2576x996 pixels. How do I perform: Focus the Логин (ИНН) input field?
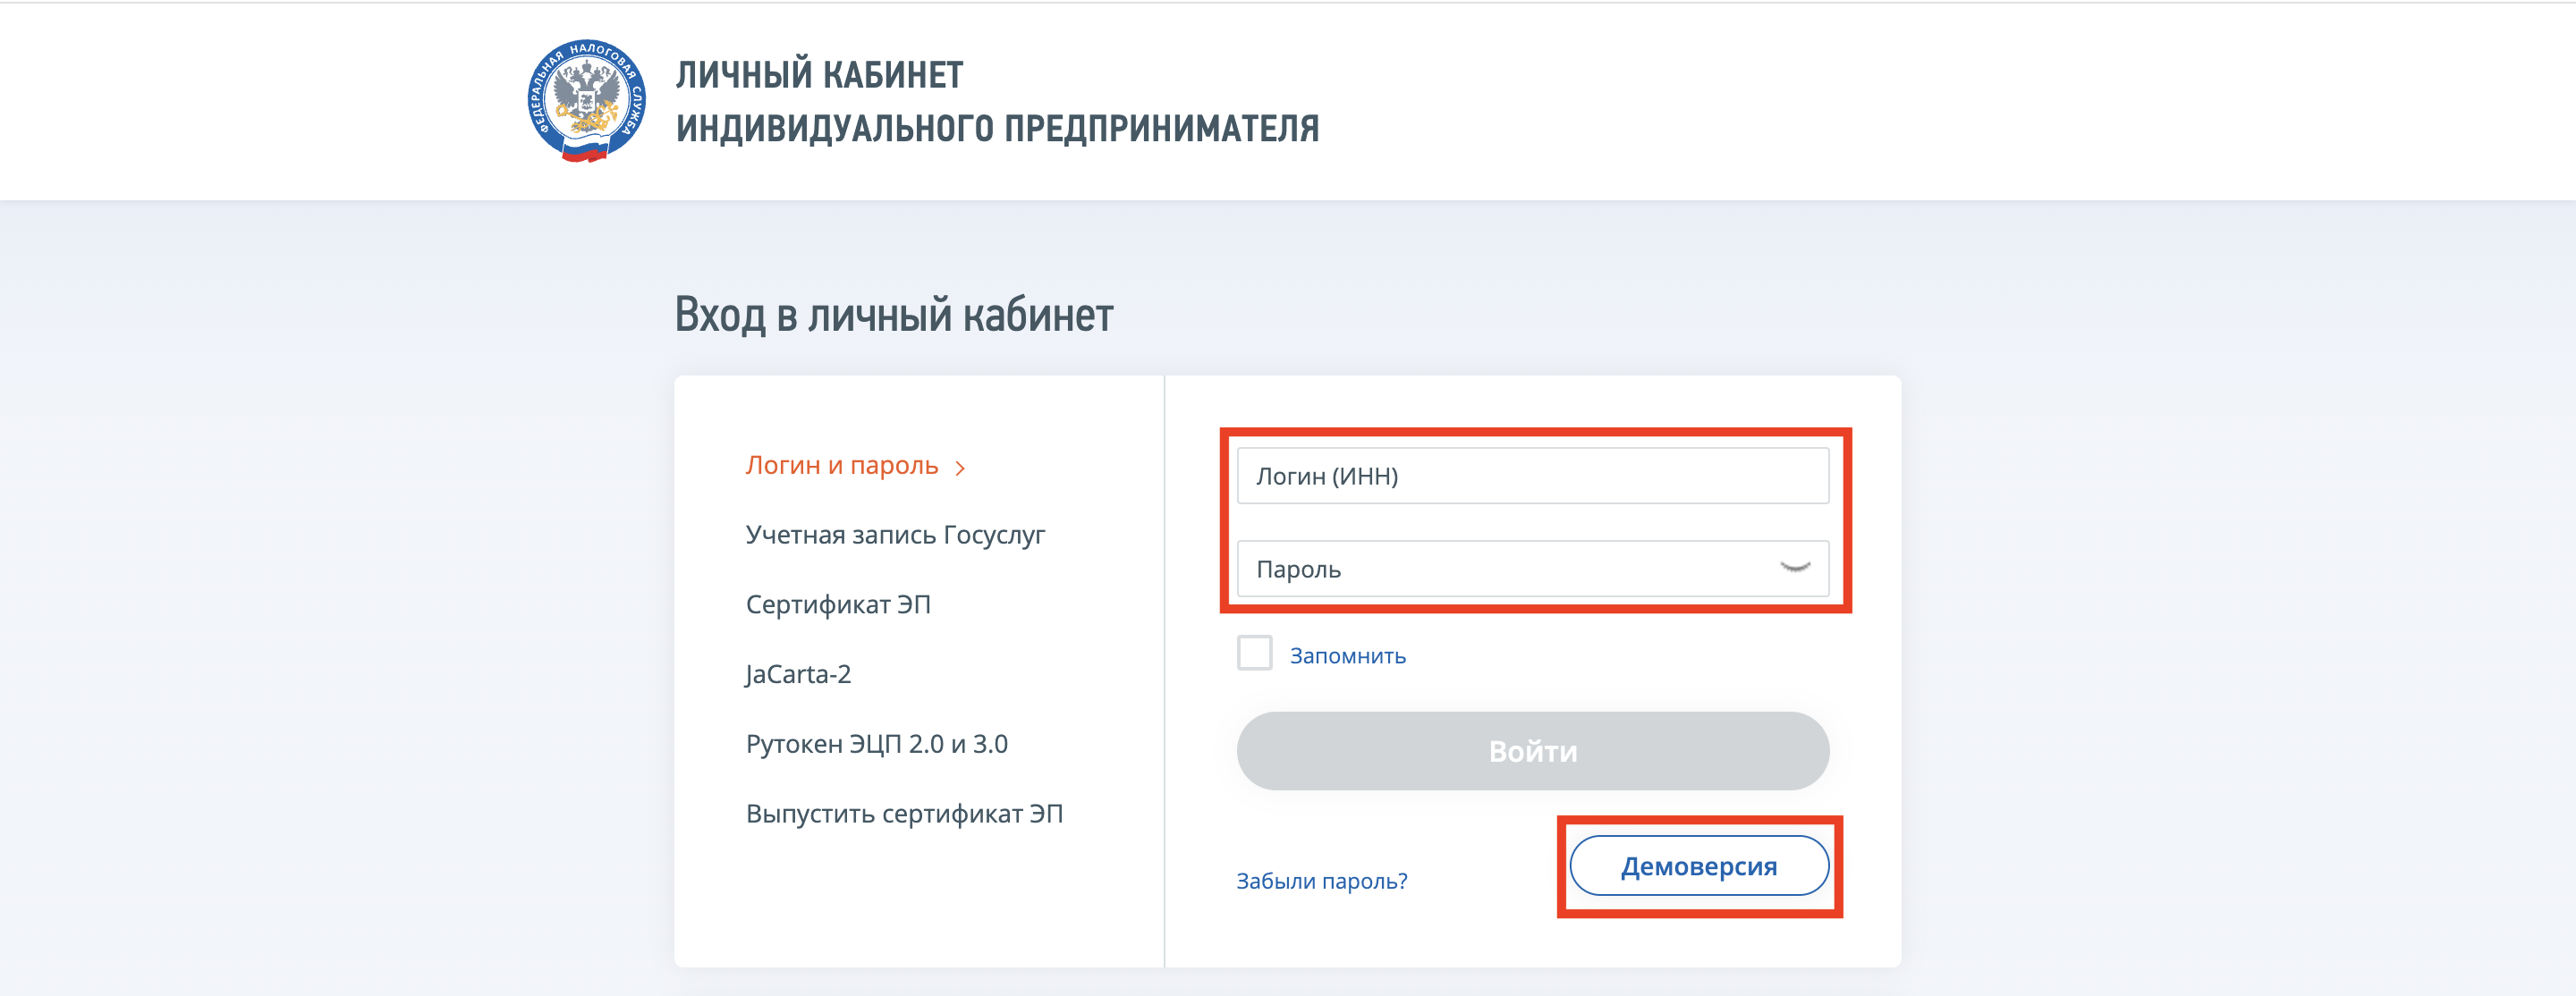click(1533, 475)
